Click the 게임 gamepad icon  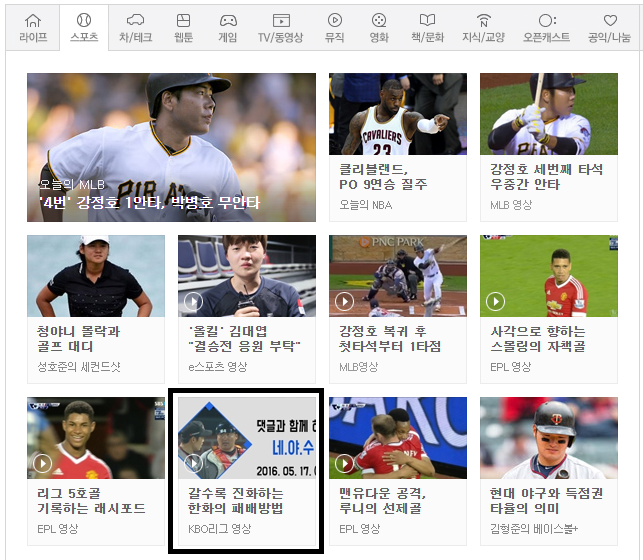(228, 20)
